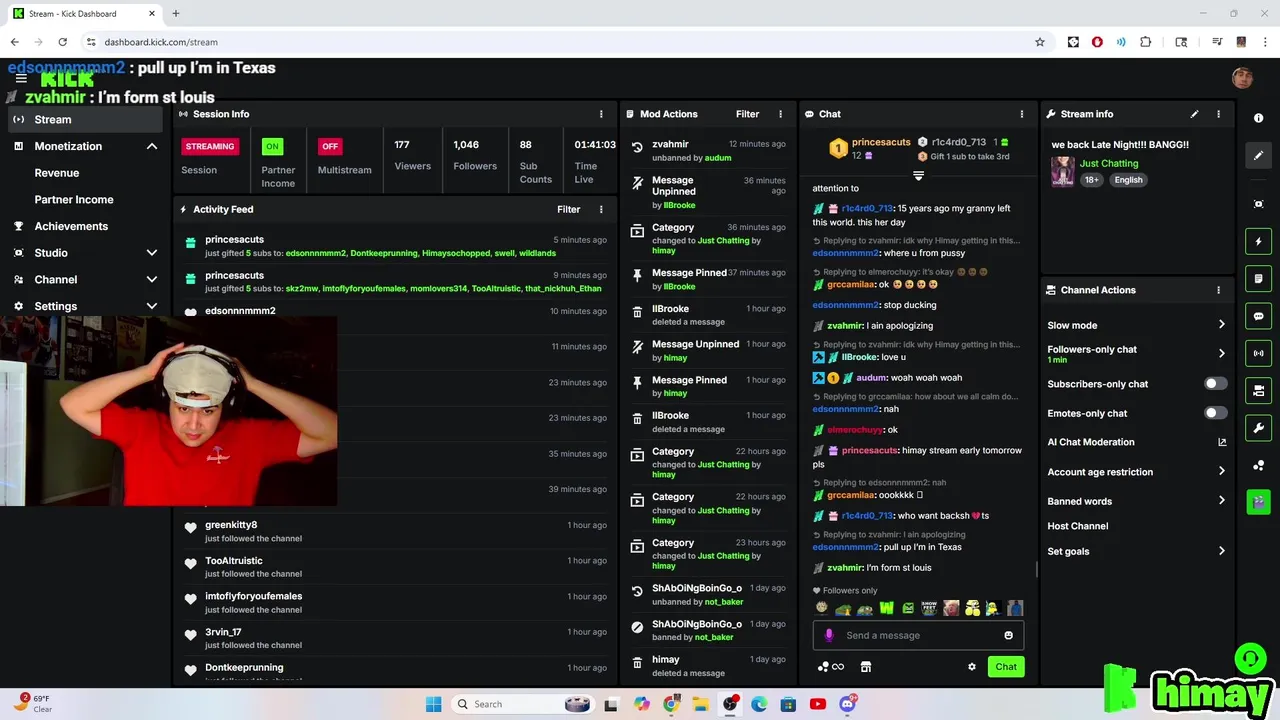
Task: Expand Slow mode options
Action: coord(1221,325)
